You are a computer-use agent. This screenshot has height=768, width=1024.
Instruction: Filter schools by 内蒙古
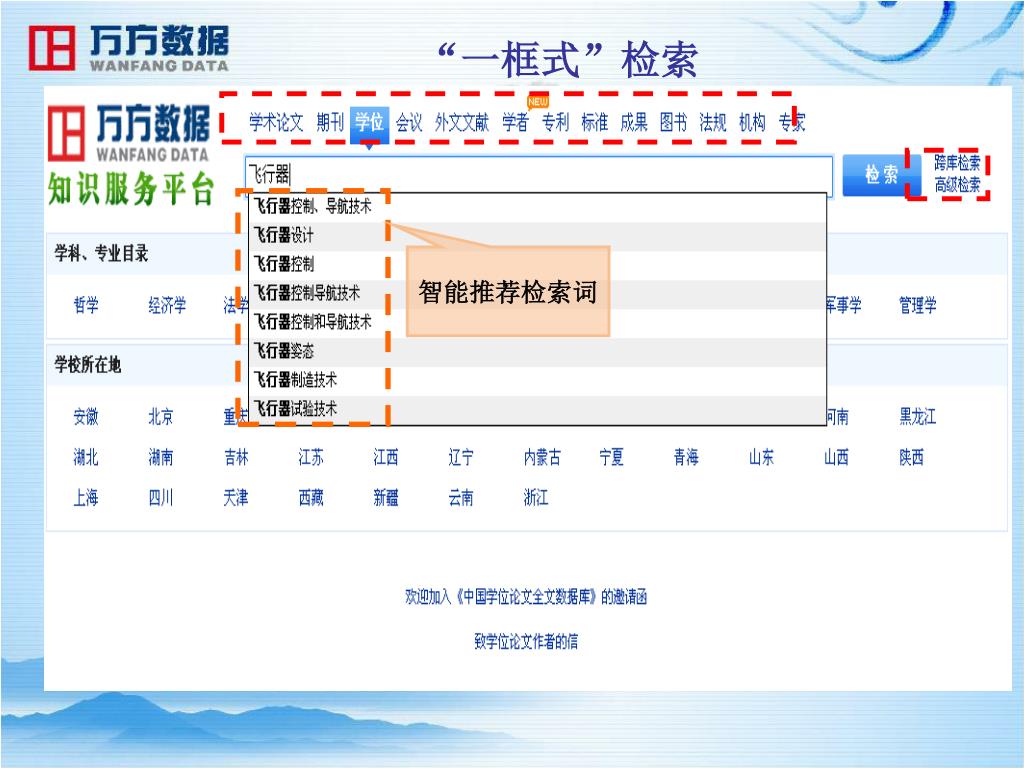coord(542,457)
